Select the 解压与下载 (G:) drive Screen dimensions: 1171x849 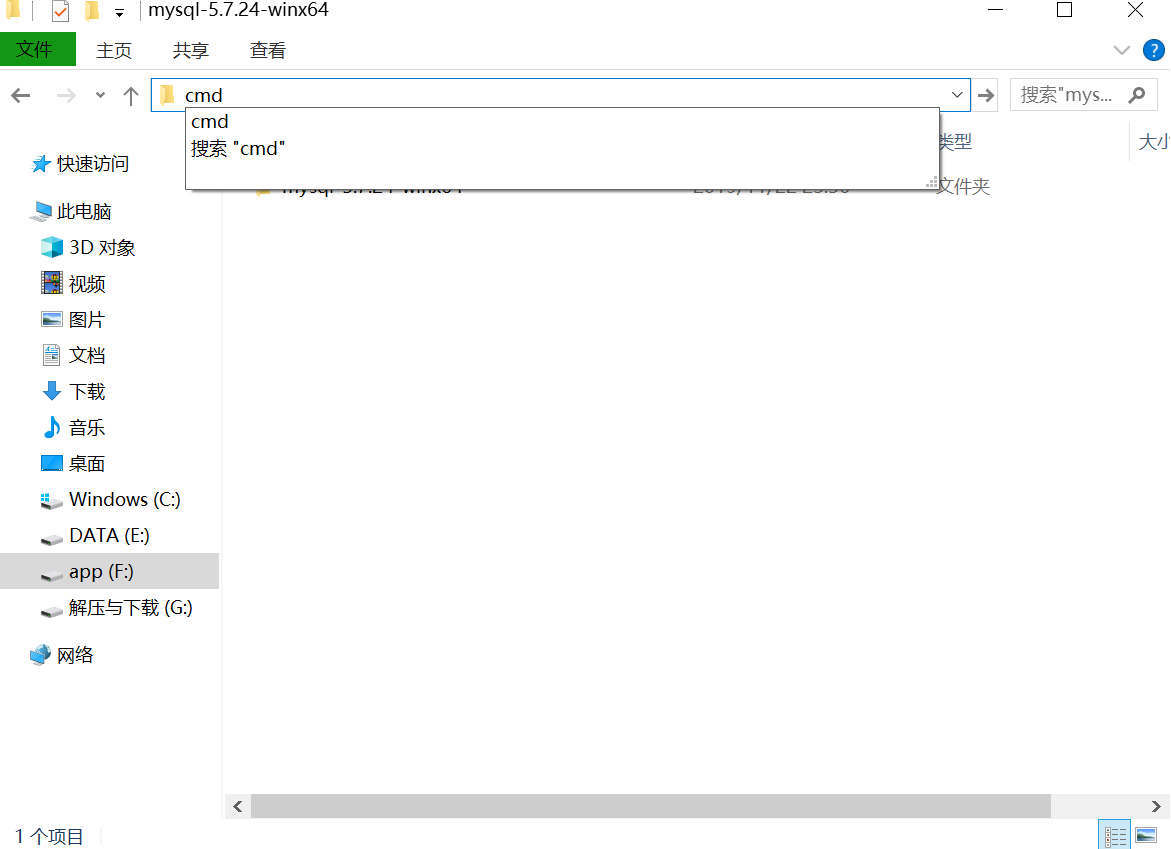[131, 608]
